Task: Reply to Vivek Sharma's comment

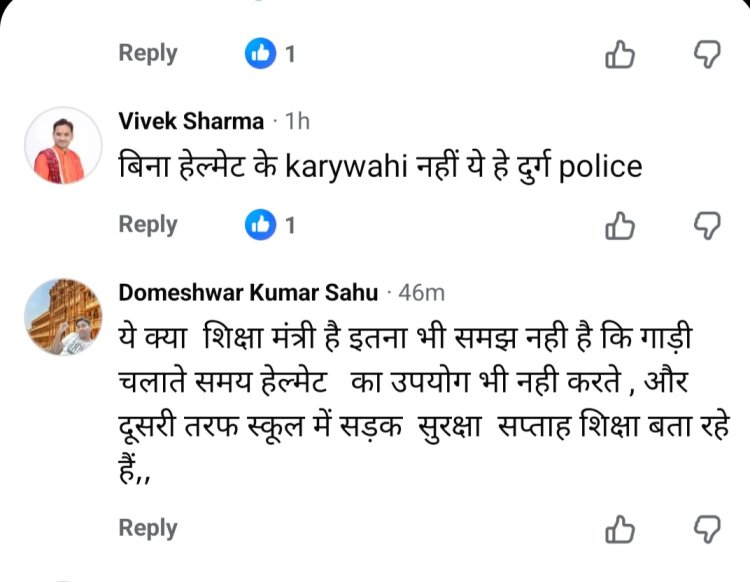Action: click(148, 224)
